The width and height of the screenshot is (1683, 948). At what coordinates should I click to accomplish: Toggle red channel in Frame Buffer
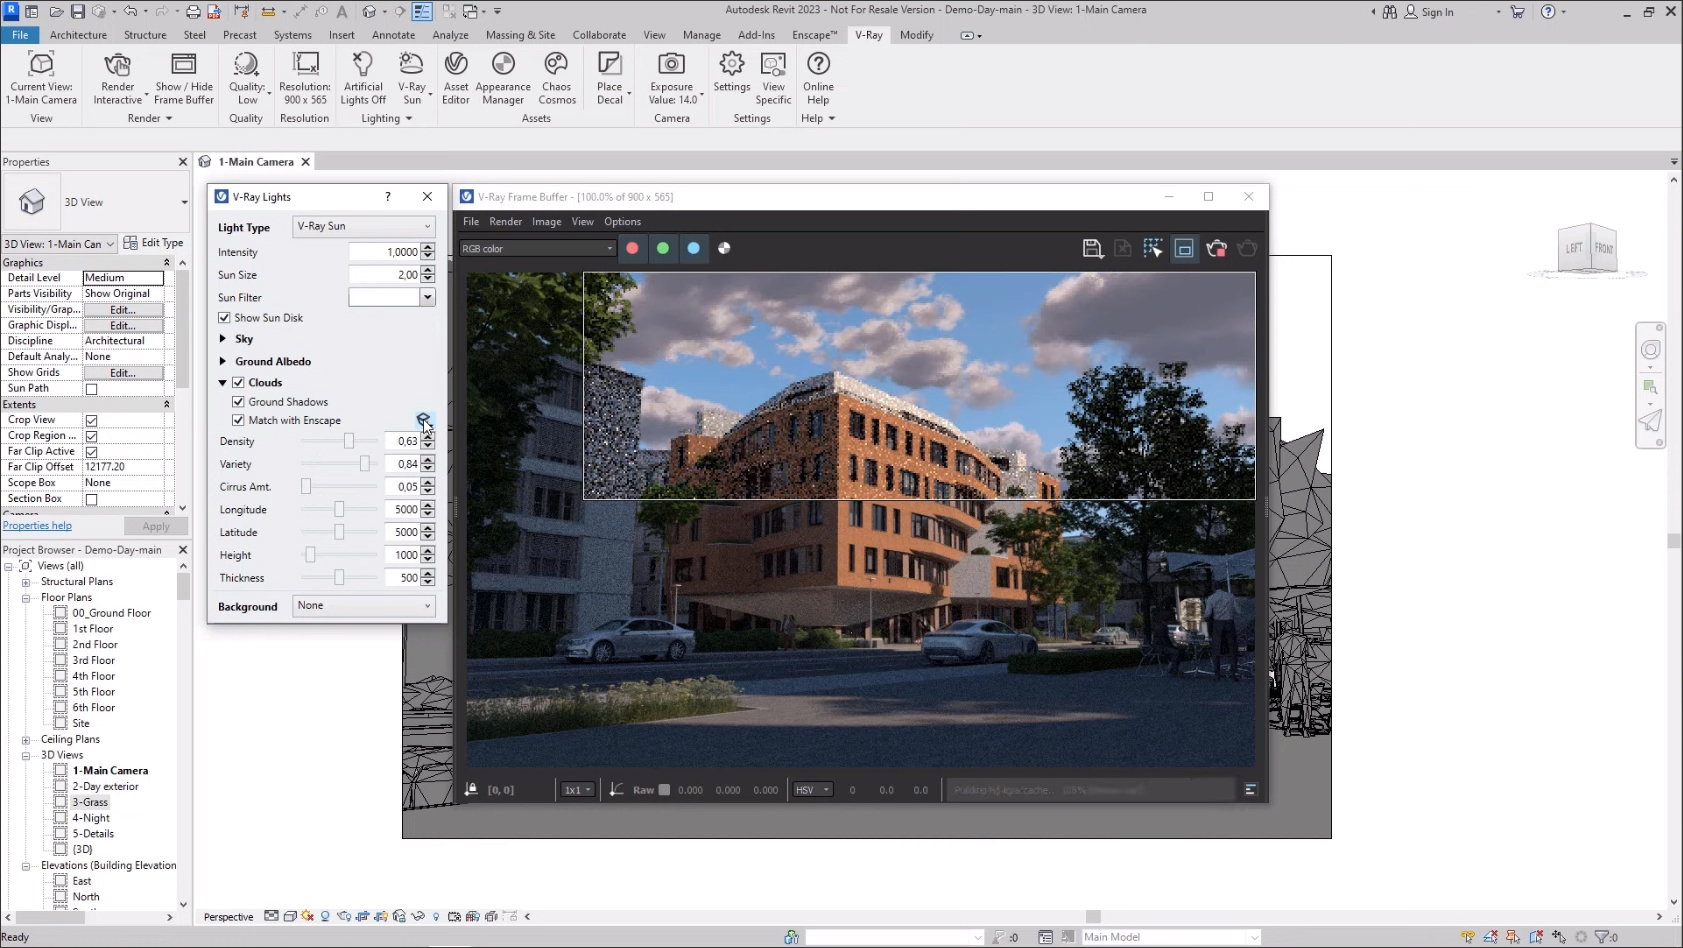tap(632, 248)
